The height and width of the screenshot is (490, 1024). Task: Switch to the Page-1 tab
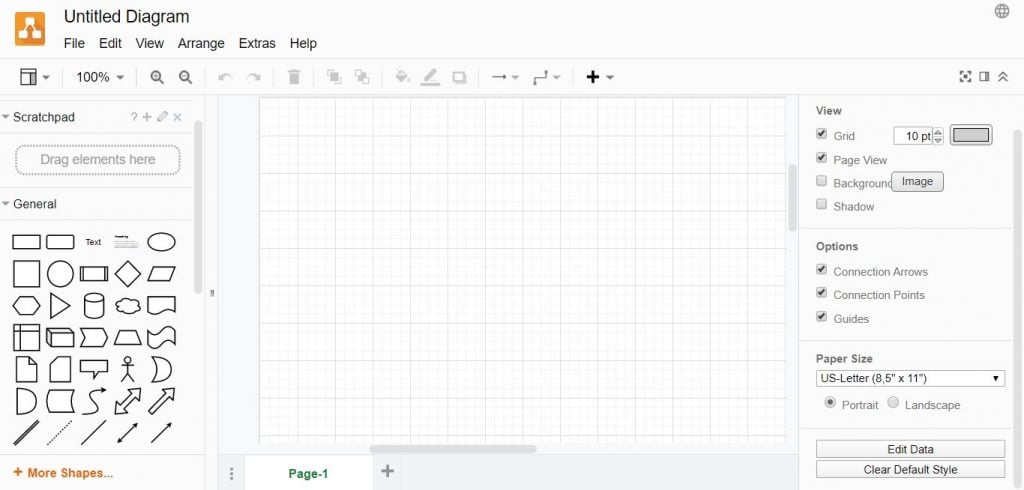coord(308,474)
